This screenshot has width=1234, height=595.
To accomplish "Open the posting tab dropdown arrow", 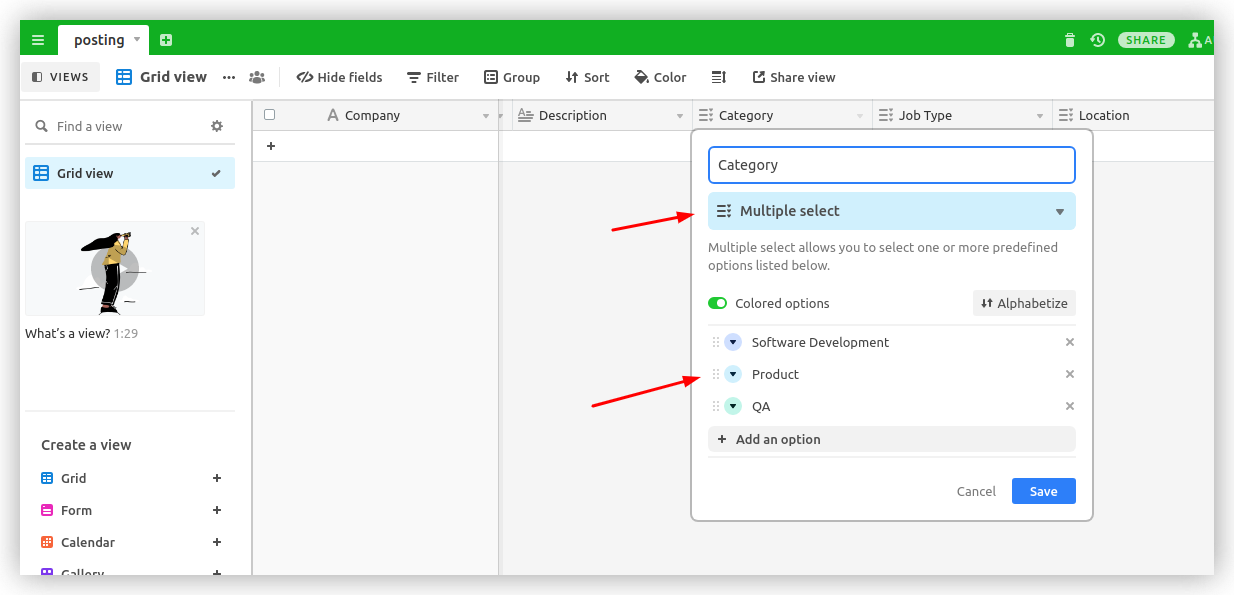I will 137,40.
